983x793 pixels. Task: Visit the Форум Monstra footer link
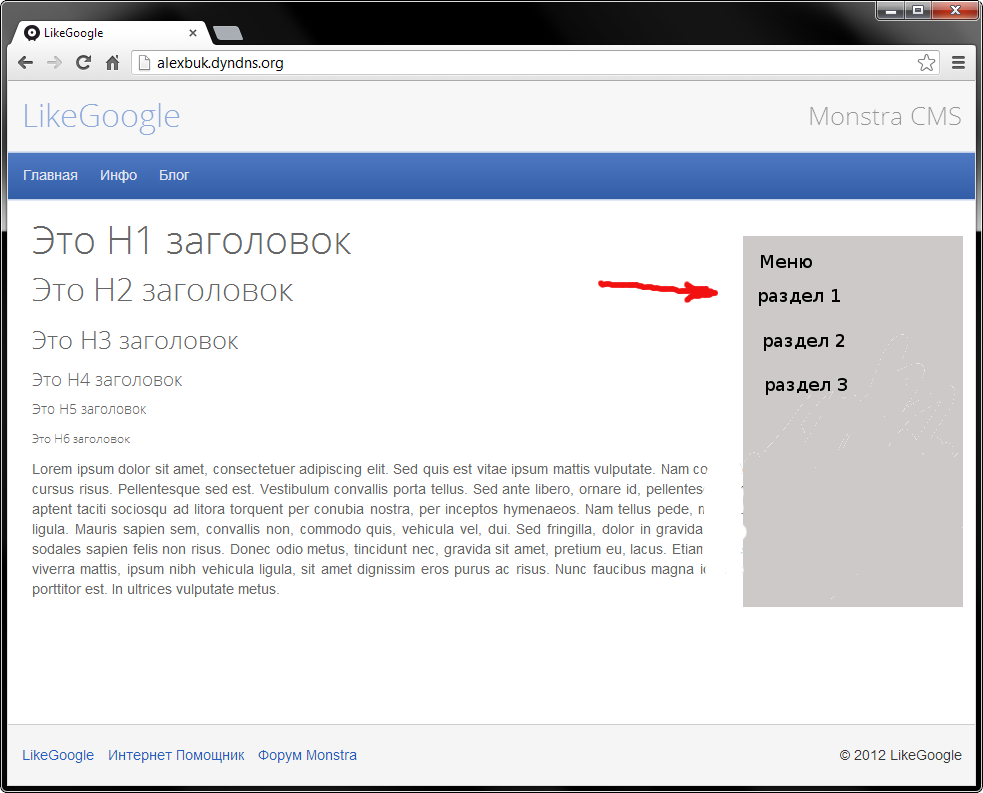[307, 756]
